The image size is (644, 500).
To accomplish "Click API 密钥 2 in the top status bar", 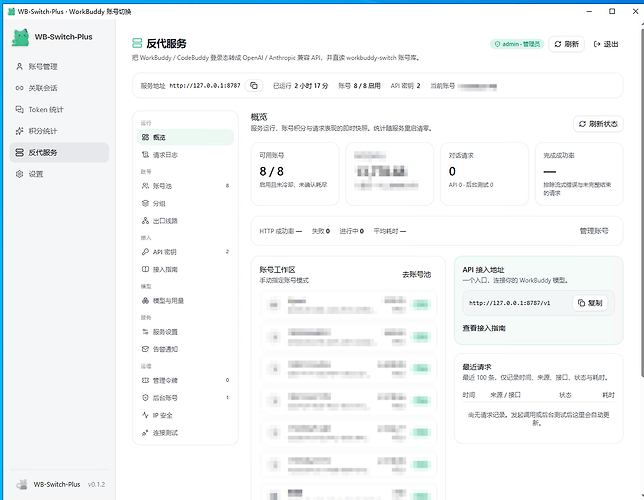I will pos(405,86).
